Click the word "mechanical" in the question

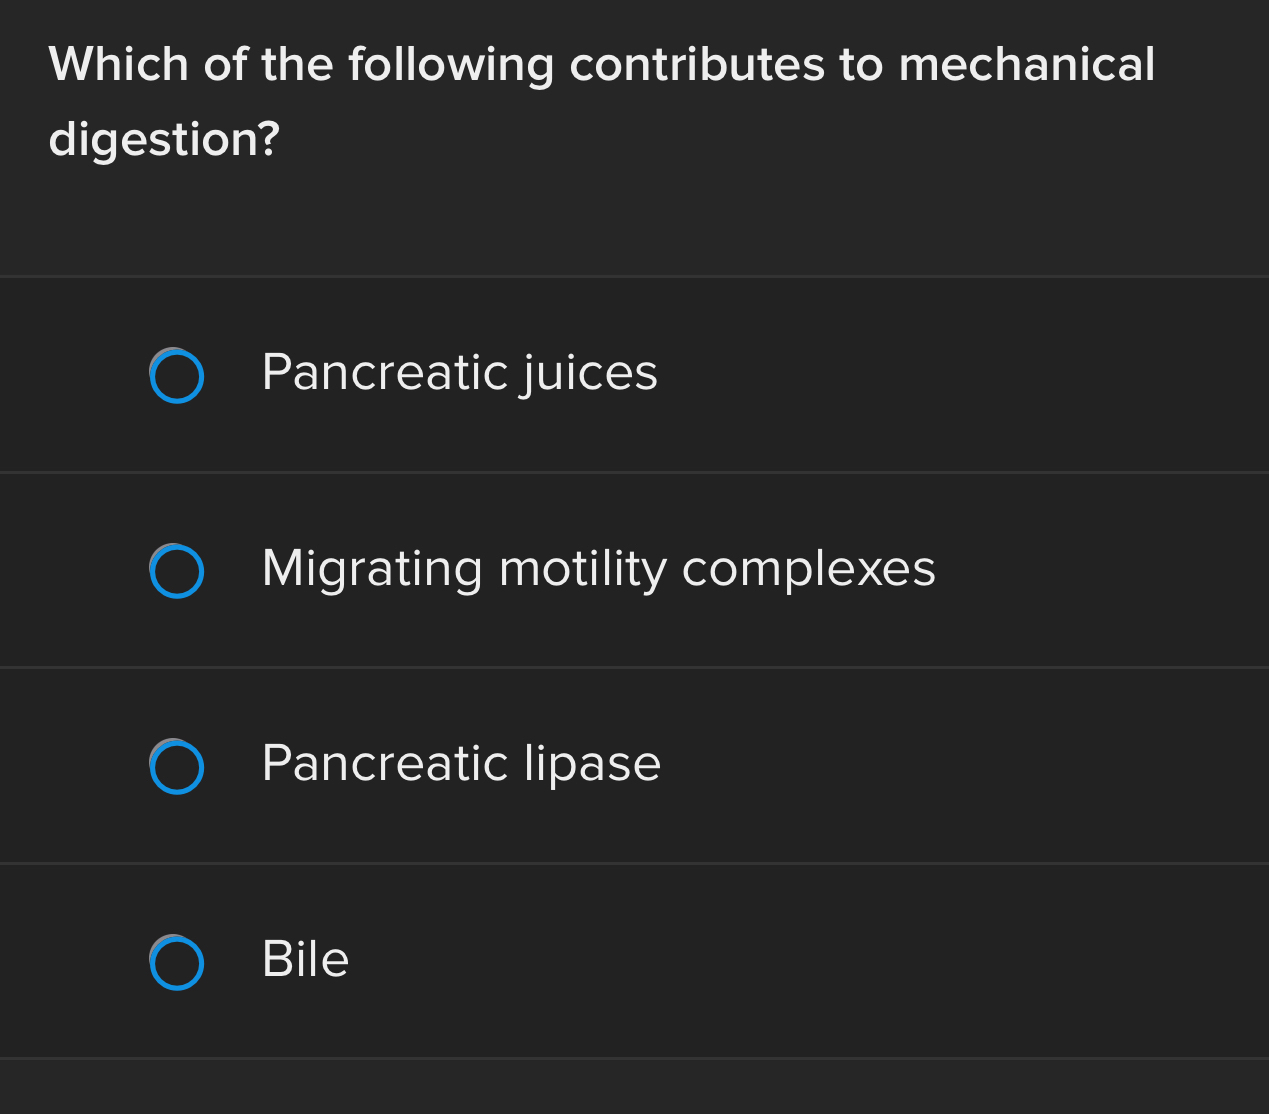[x=1027, y=65]
